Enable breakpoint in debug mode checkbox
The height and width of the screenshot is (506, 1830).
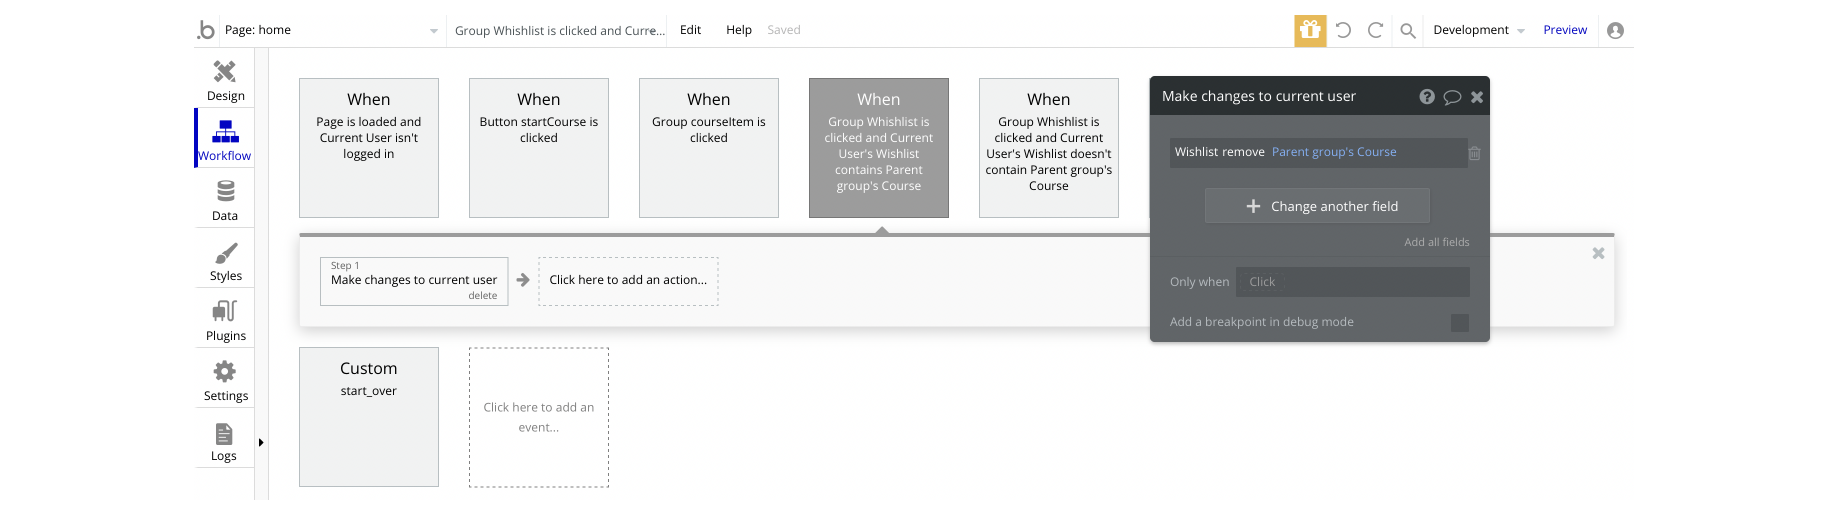point(1459,323)
